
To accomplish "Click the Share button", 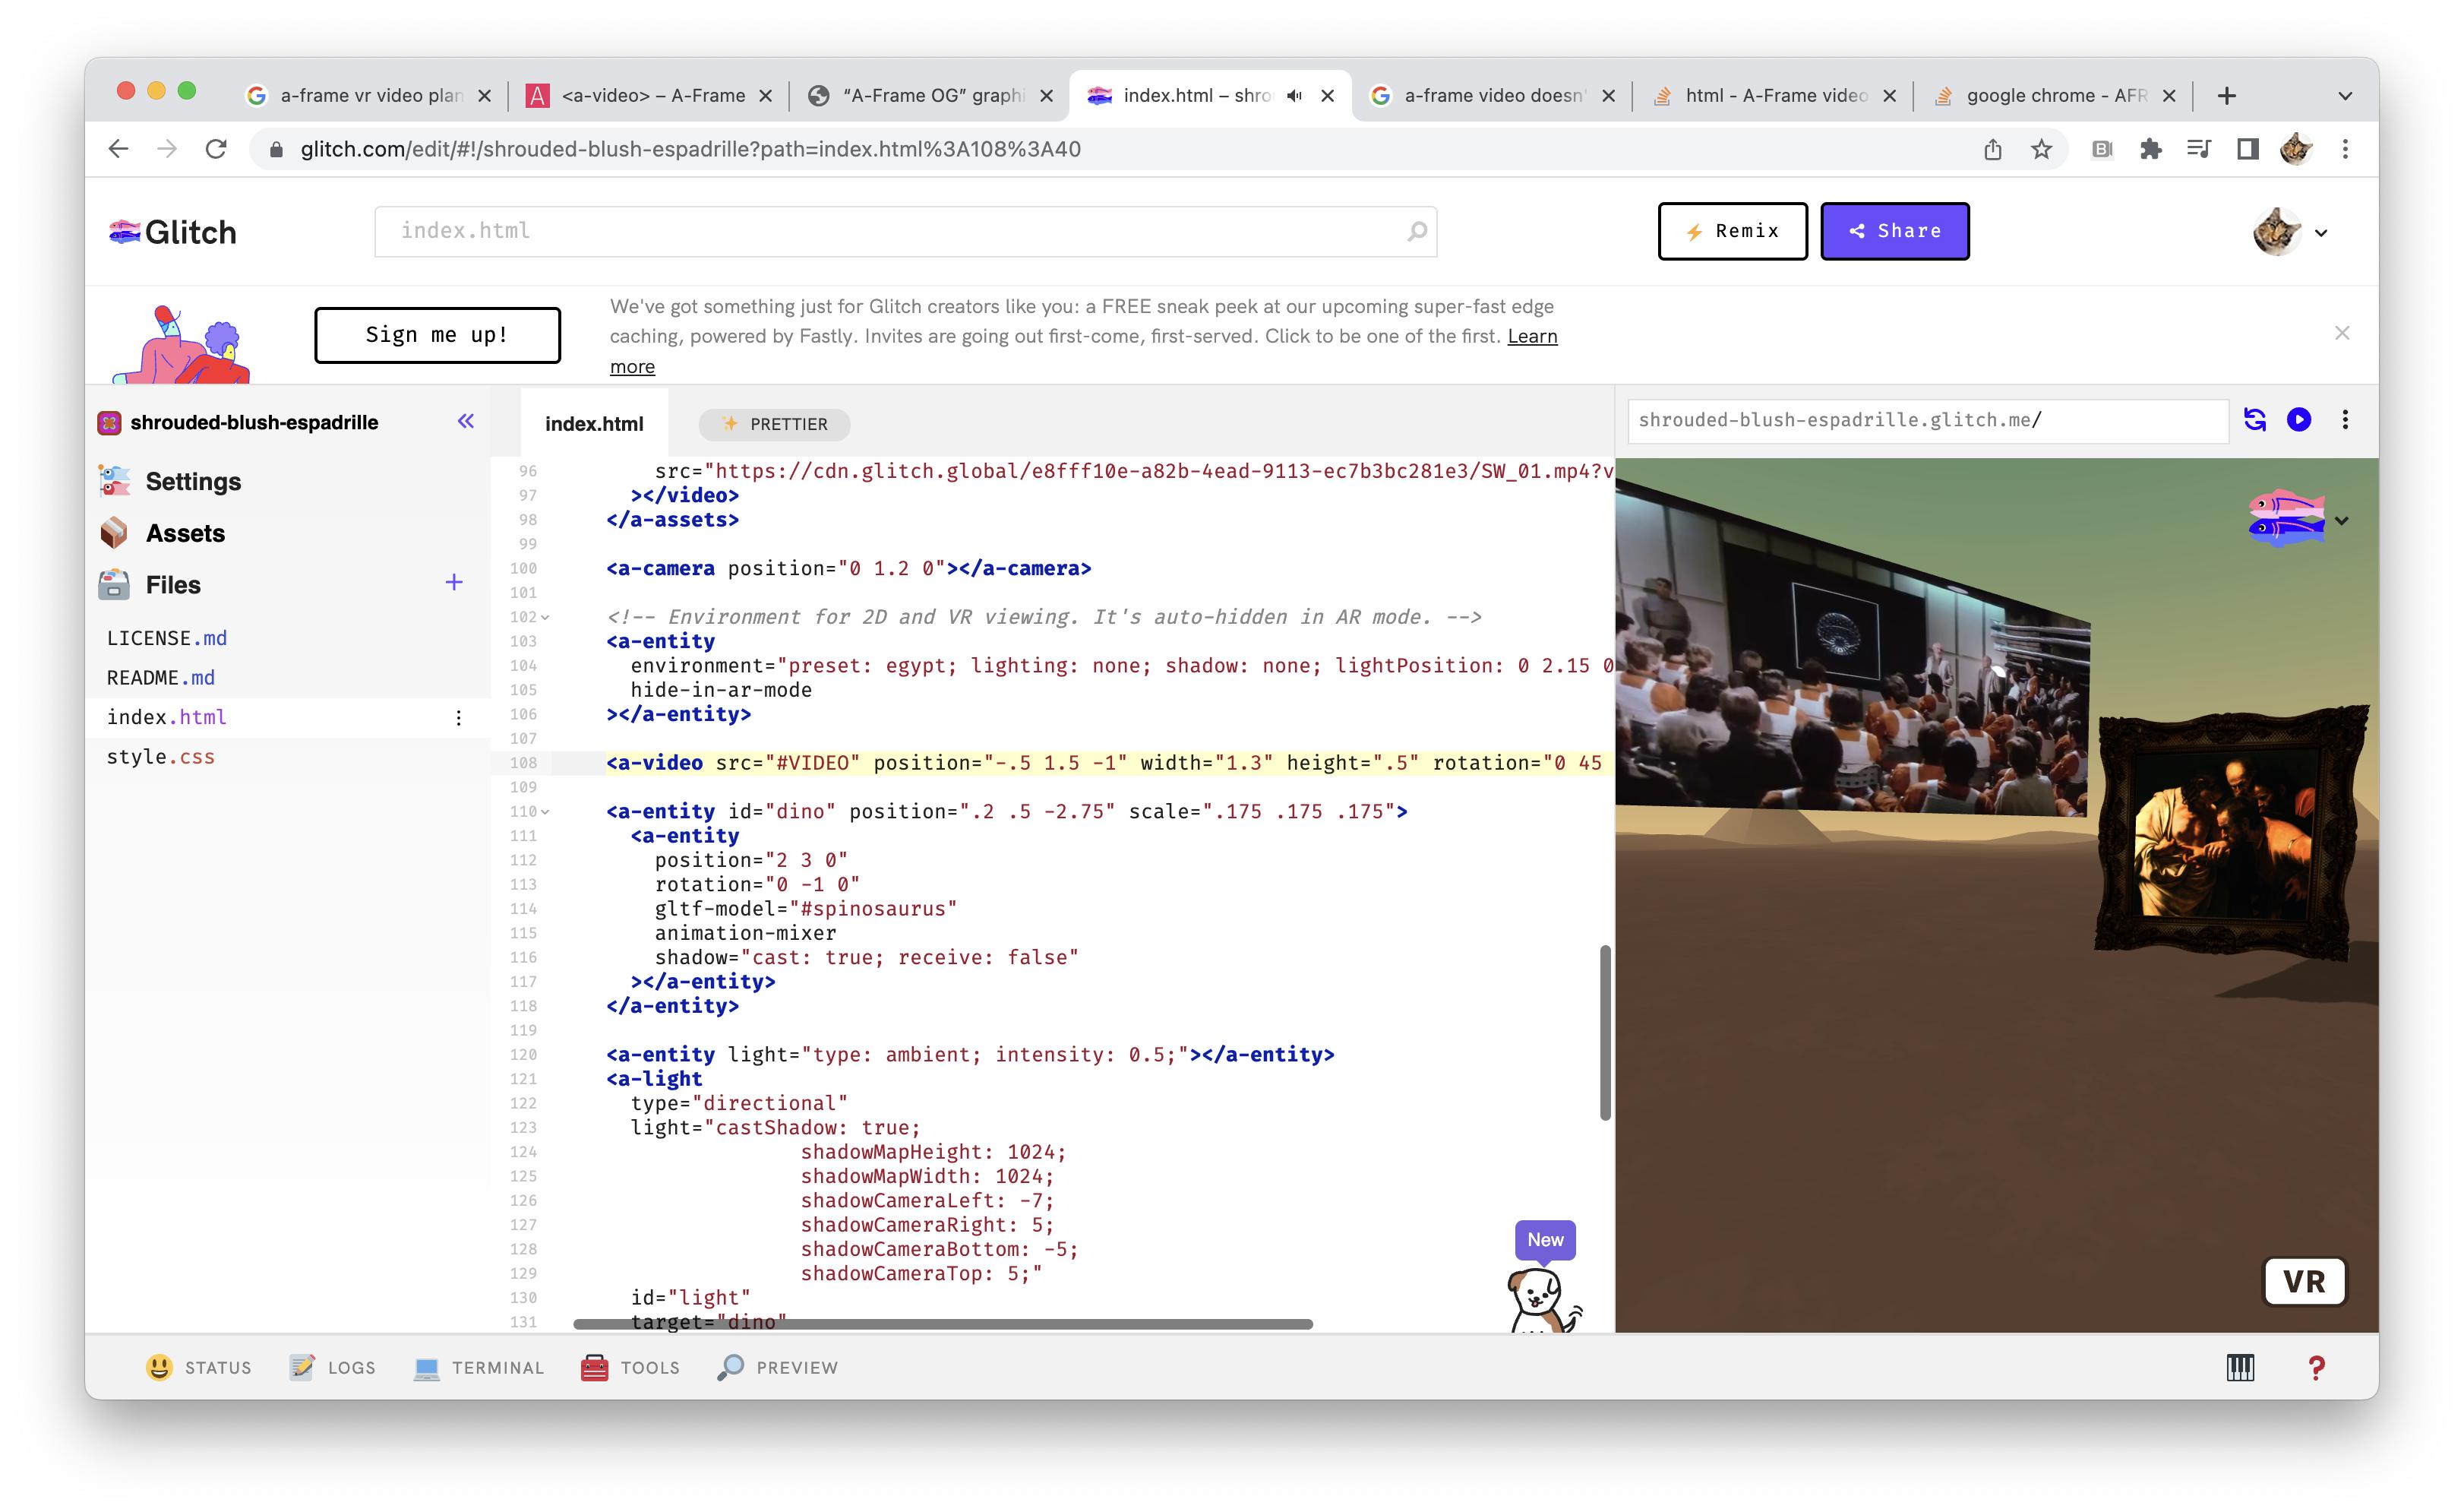I will (1894, 231).
